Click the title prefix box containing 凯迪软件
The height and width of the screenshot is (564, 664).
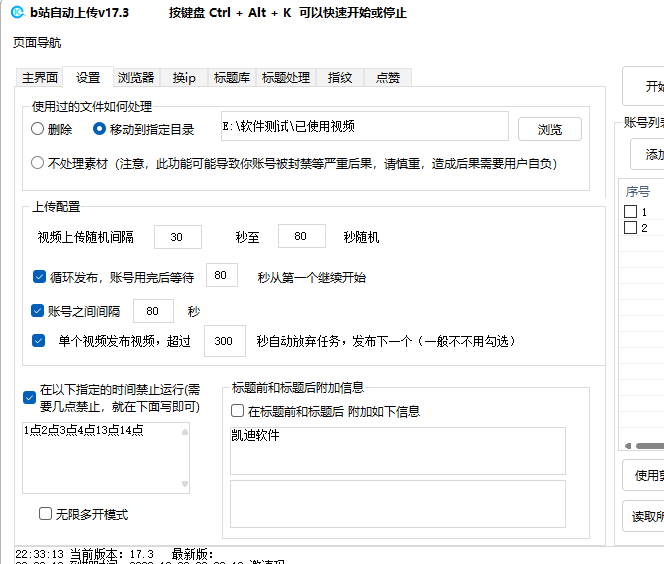pyautogui.click(x=398, y=451)
